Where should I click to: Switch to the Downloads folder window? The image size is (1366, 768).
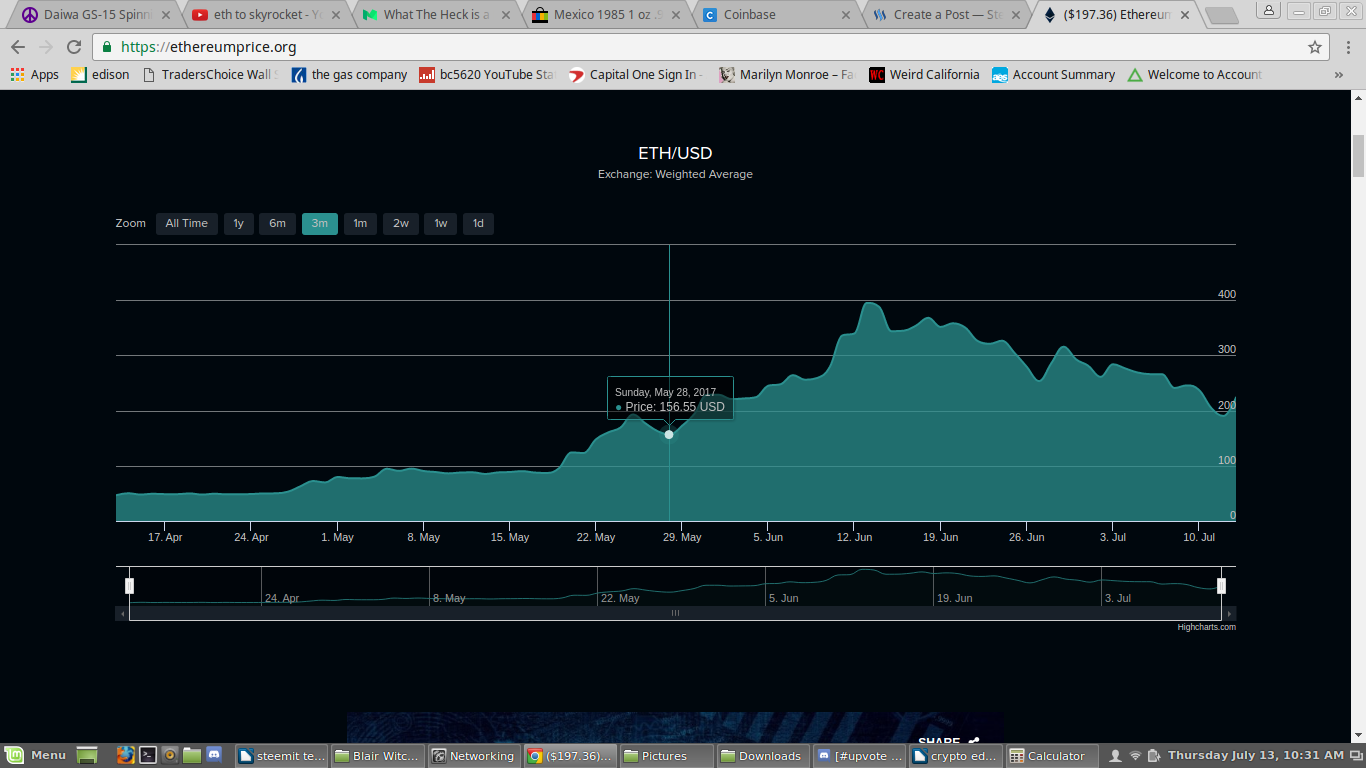coord(762,756)
